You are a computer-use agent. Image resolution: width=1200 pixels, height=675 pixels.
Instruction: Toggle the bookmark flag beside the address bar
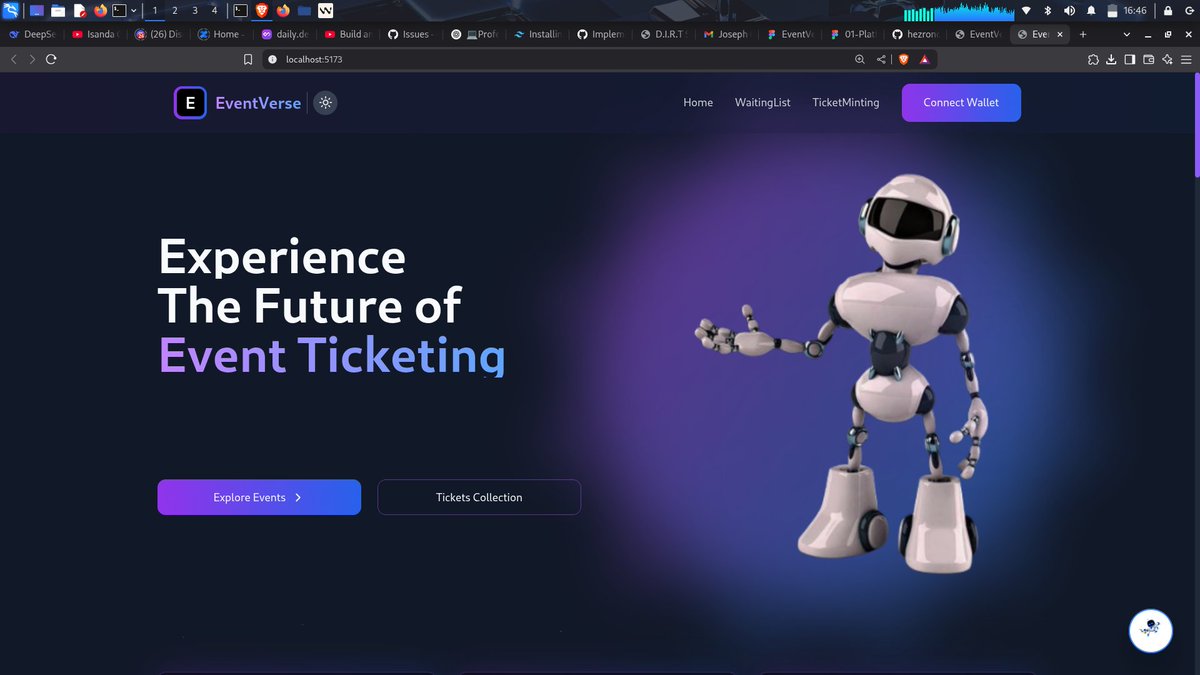[x=246, y=59]
